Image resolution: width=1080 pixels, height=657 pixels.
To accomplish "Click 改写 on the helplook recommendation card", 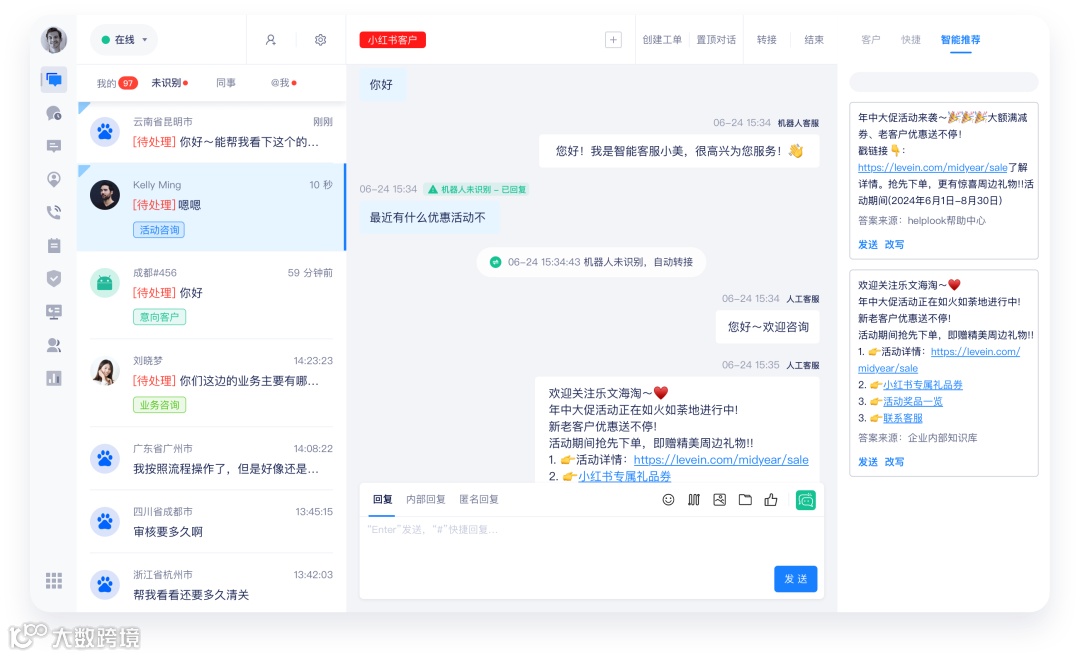I will coord(894,244).
